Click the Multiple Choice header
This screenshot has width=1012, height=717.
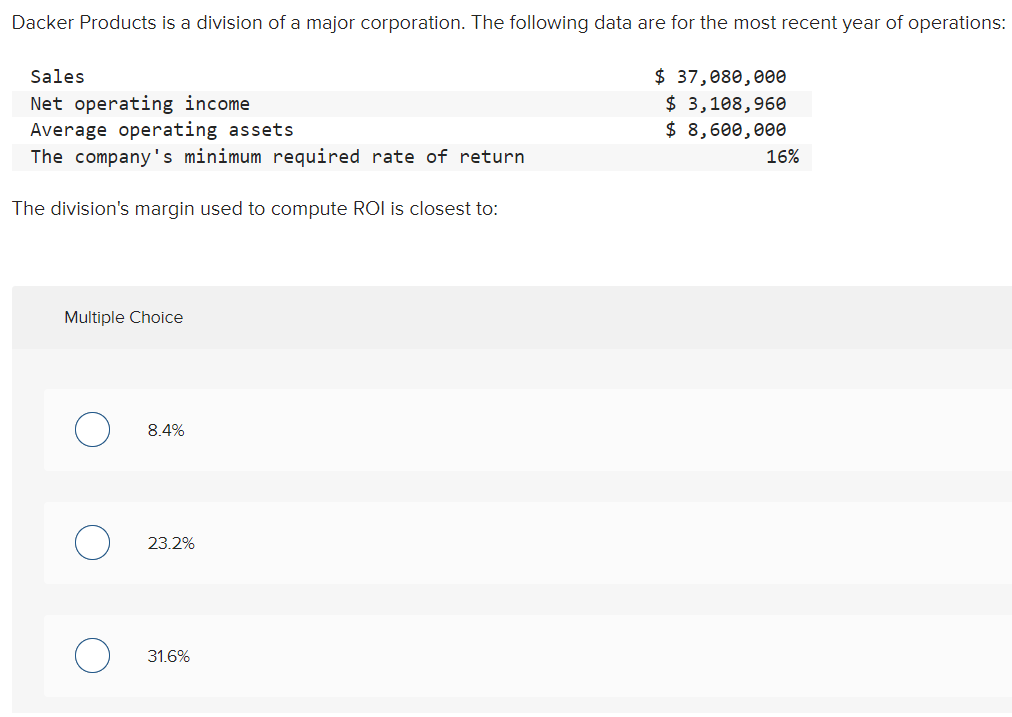coord(123,317)
